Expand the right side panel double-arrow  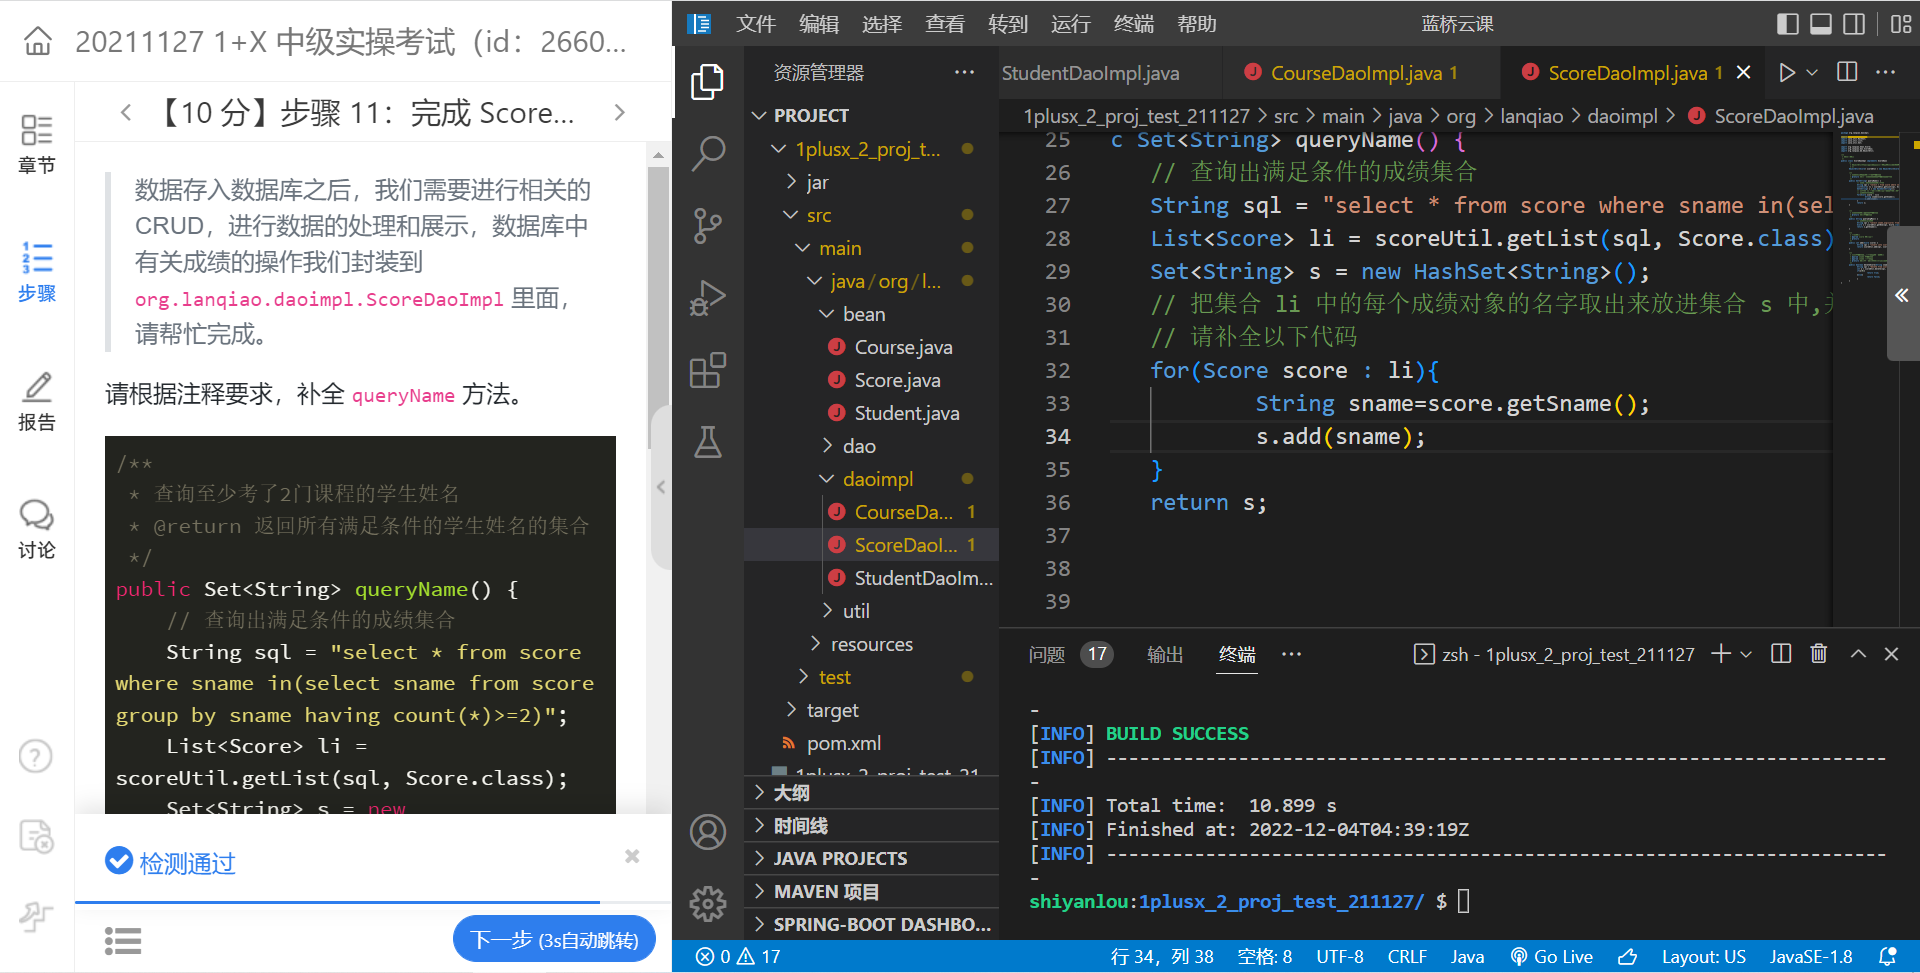(1902, 295)
